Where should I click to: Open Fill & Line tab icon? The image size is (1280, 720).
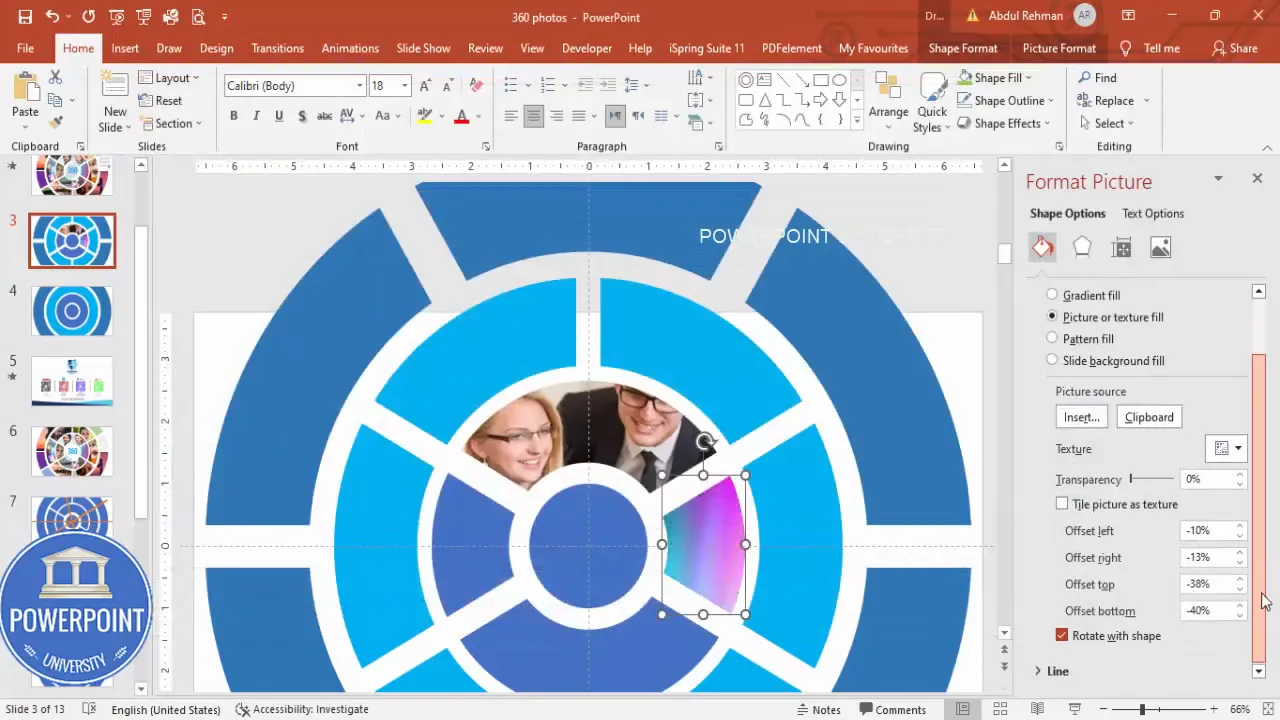click(1043, 247)
